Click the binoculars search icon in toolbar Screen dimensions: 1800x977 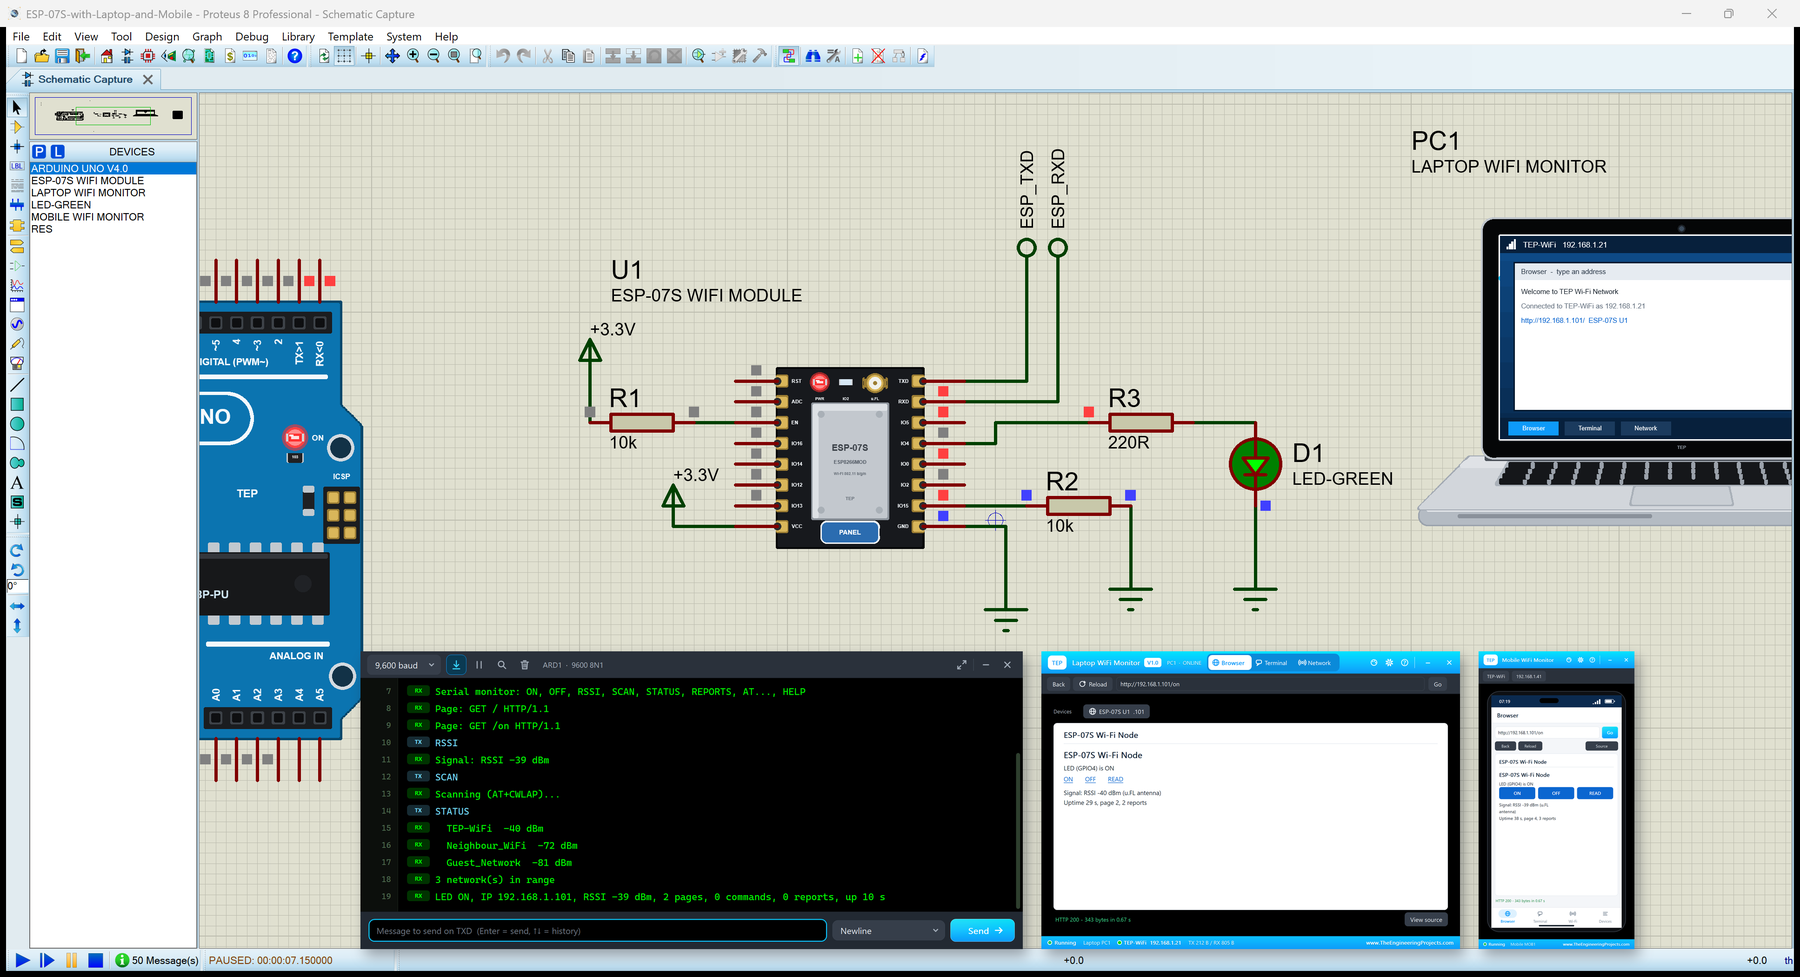813,56
